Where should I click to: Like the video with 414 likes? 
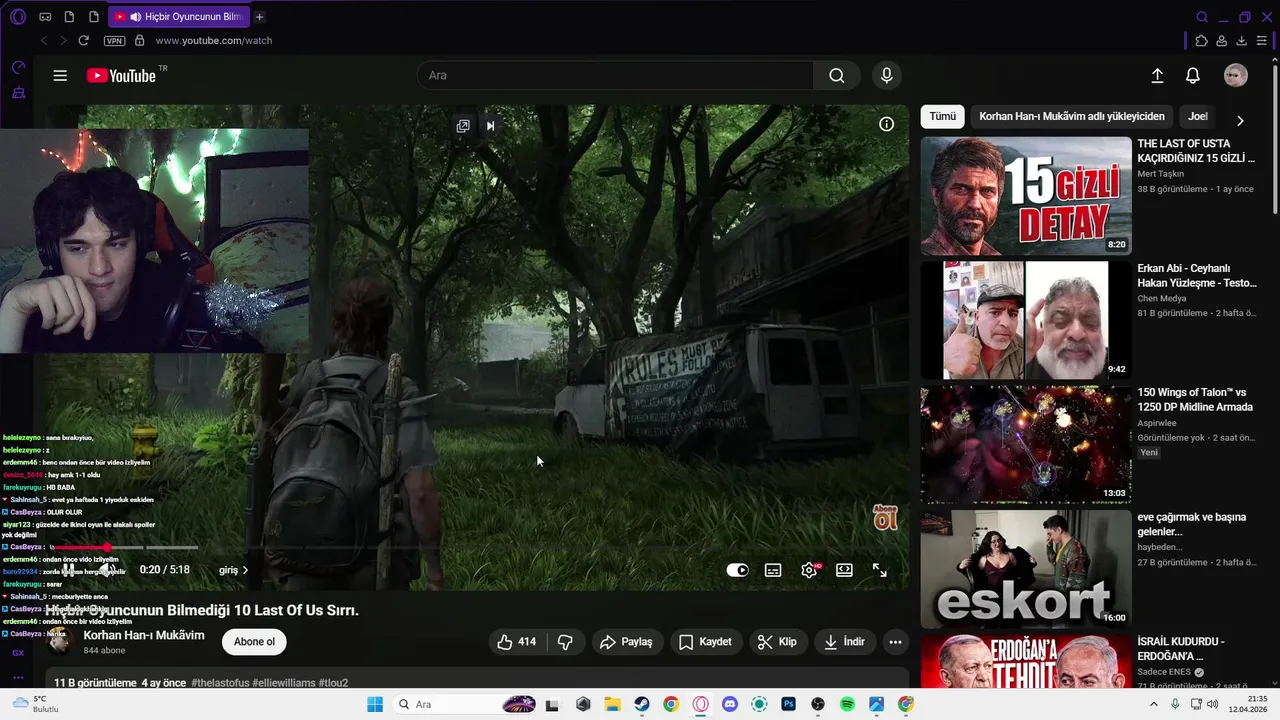[516, 642]
